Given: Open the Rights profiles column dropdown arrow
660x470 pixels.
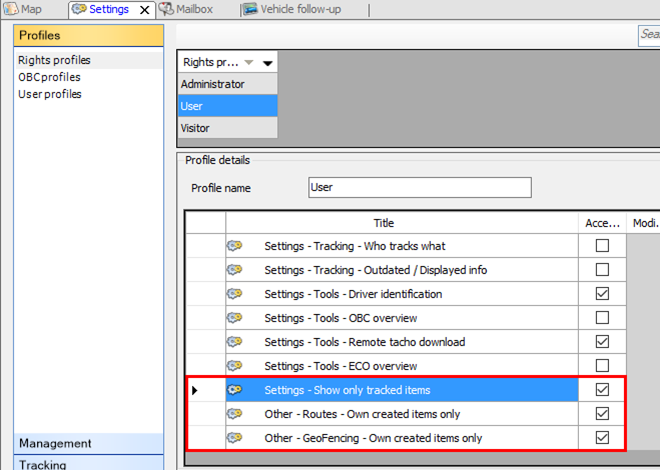Looking at the screenshot, I should (x=267, y=62).
